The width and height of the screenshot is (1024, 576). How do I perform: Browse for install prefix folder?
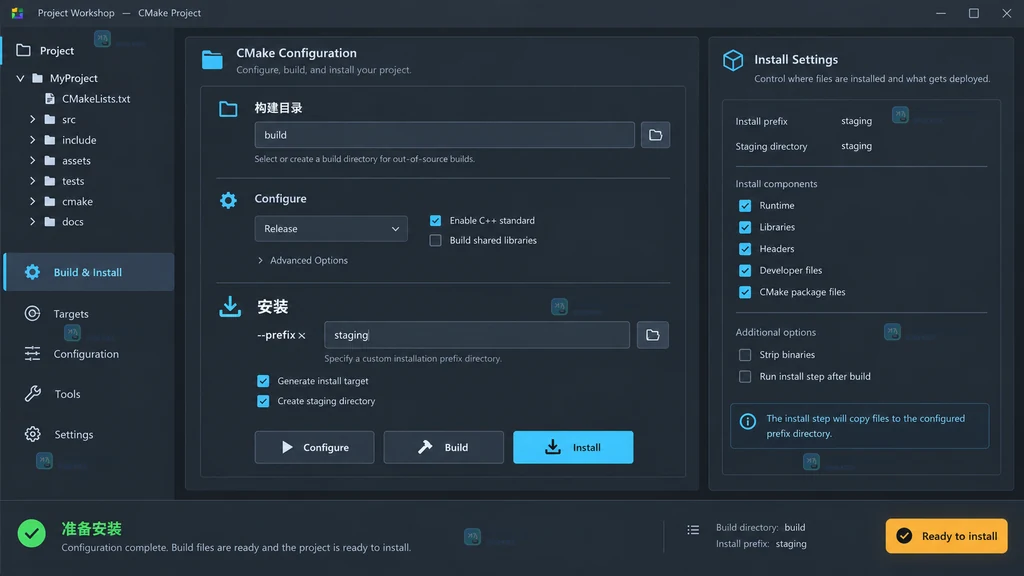[x=652, y=335]
